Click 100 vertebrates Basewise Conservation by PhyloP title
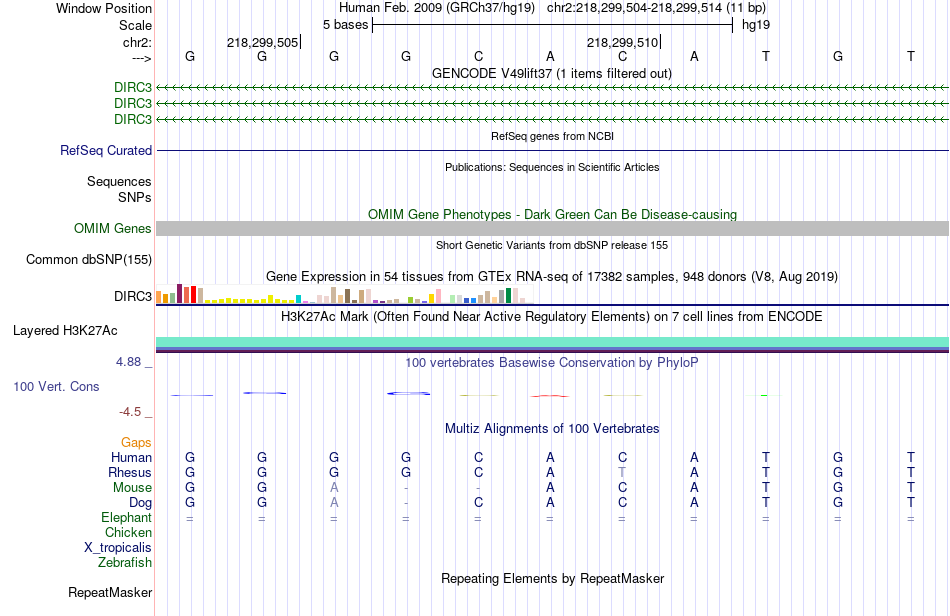This screenshot has width=950, height=616. click(x=552, y=362)
